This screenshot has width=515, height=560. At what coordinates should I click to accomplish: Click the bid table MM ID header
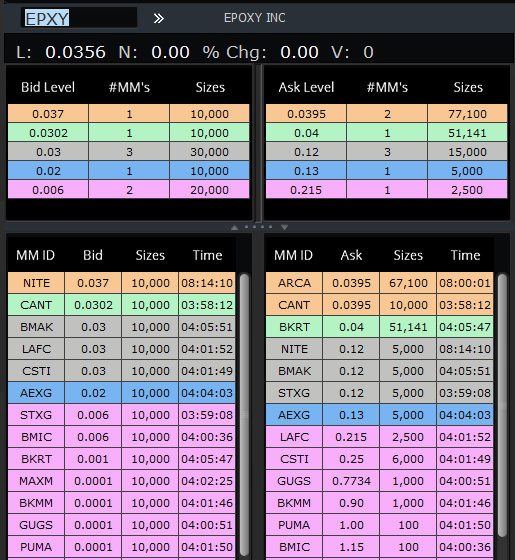pos(36,255)
